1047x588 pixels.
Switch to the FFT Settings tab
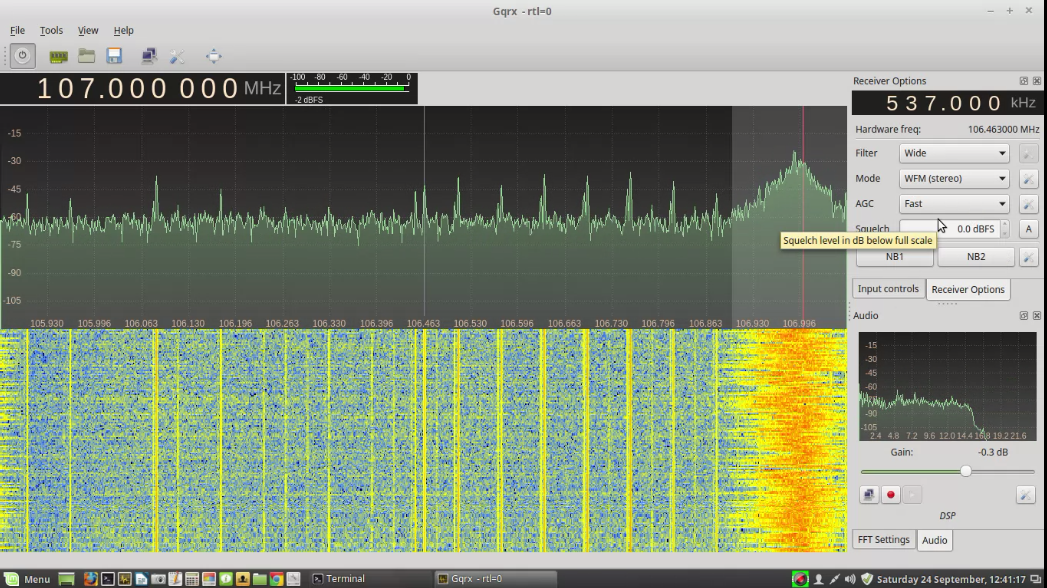point(883,540)
